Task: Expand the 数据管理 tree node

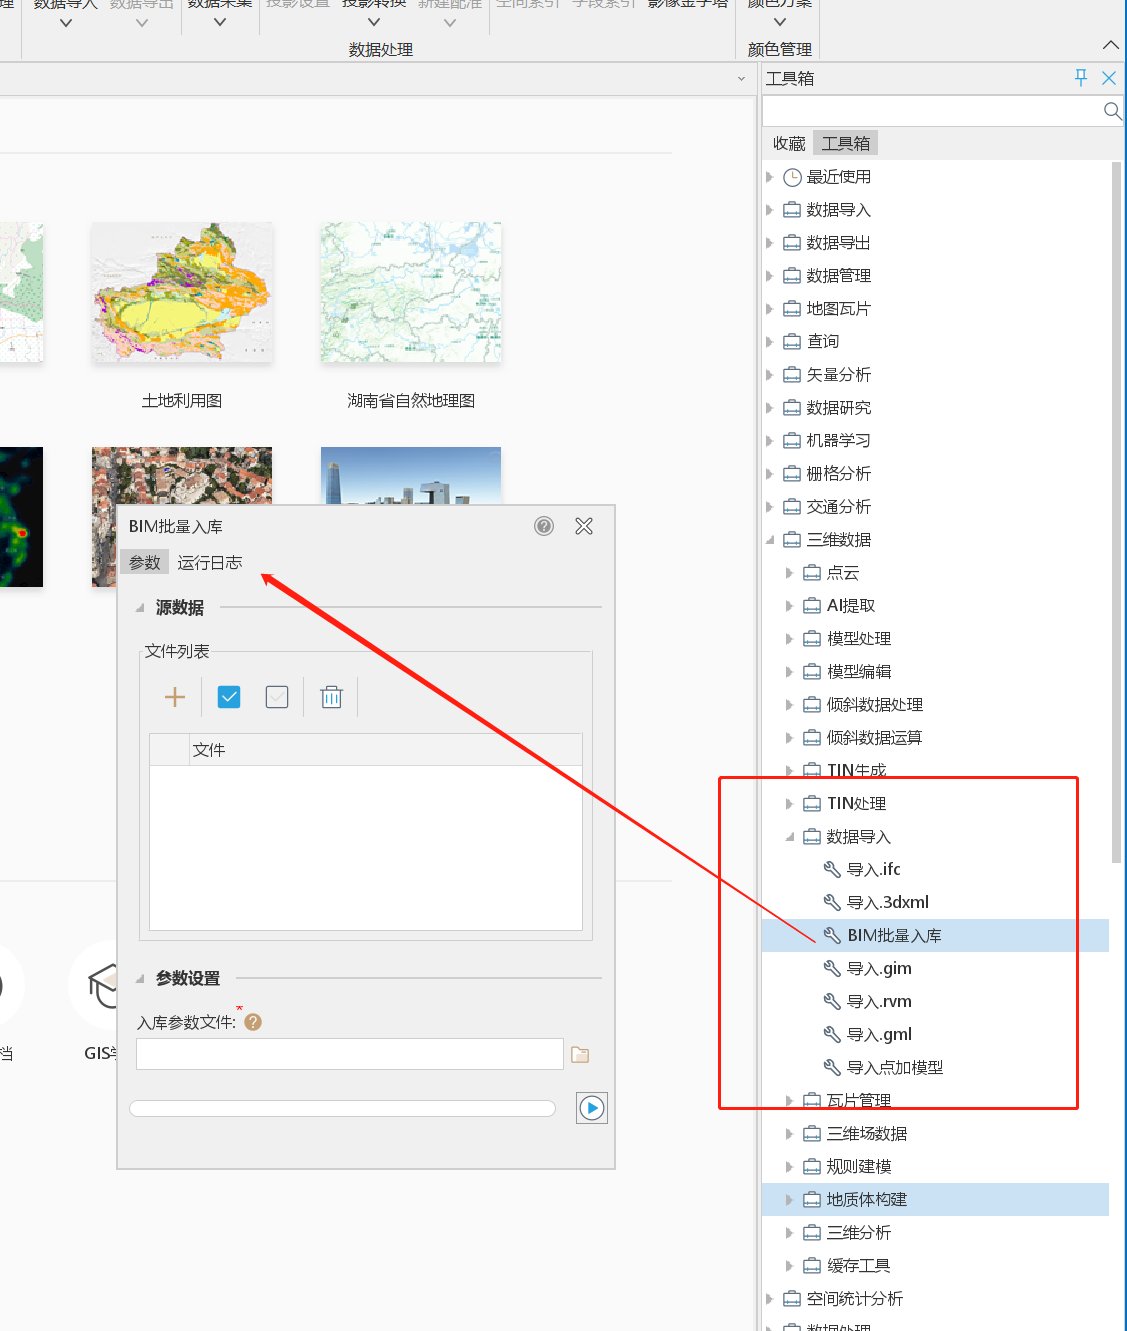Action: (x=770, y=276)
